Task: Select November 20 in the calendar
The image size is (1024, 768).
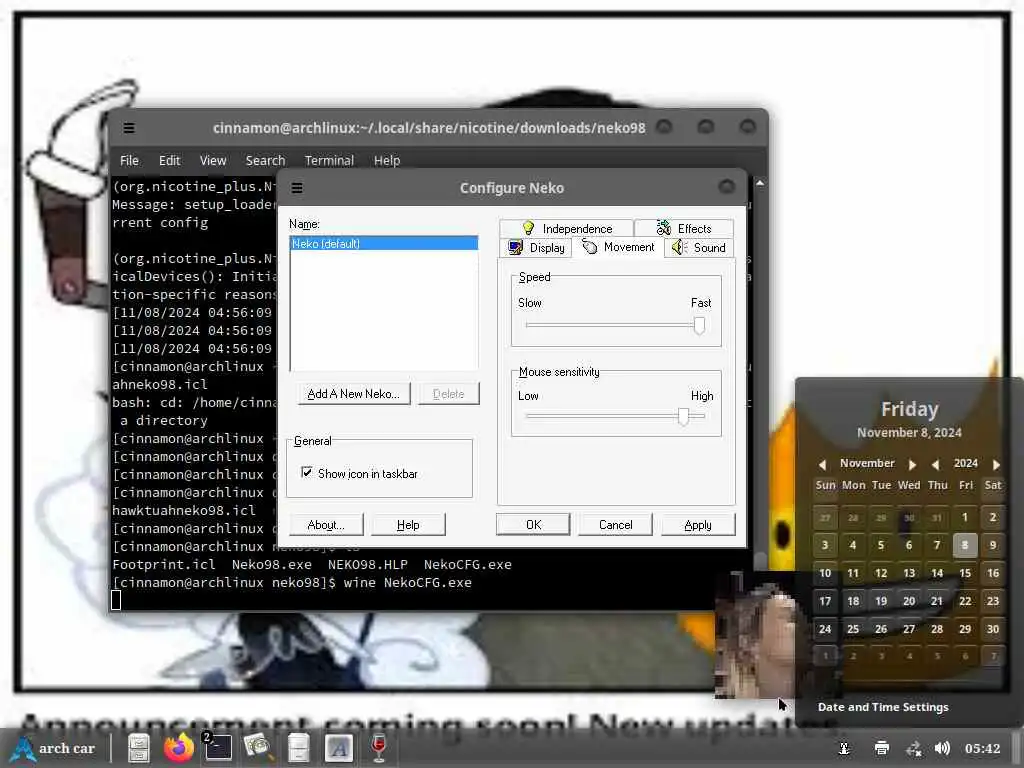Action: [909, 601]
